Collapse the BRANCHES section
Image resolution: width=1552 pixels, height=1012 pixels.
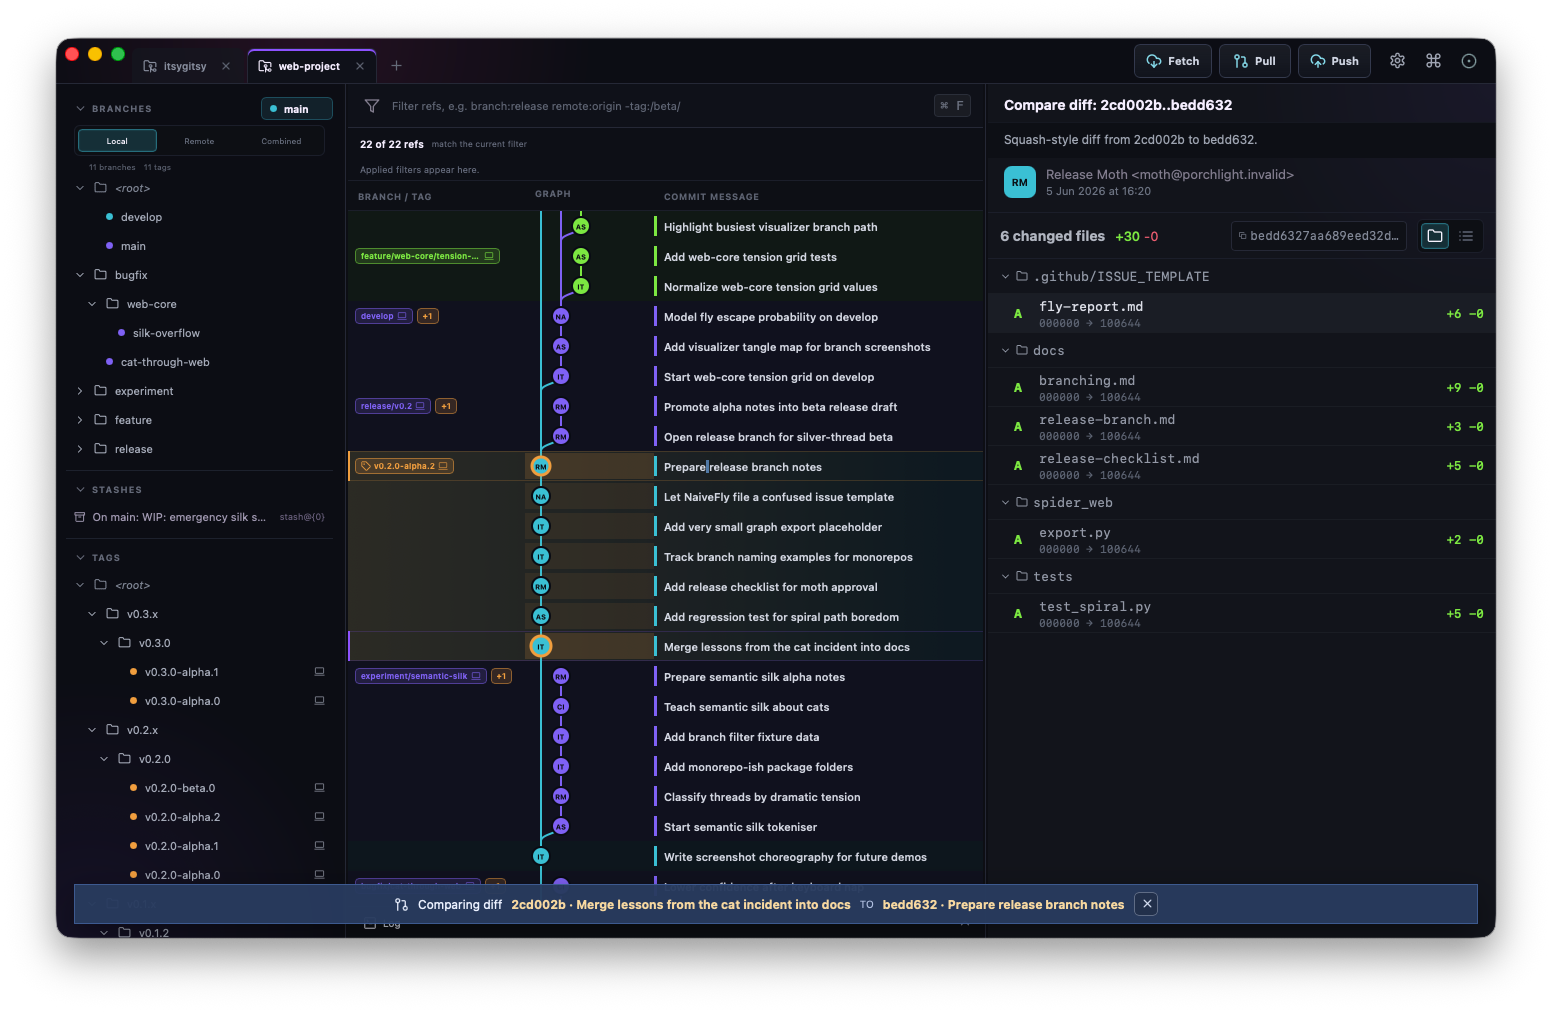(x=80, y=109)
